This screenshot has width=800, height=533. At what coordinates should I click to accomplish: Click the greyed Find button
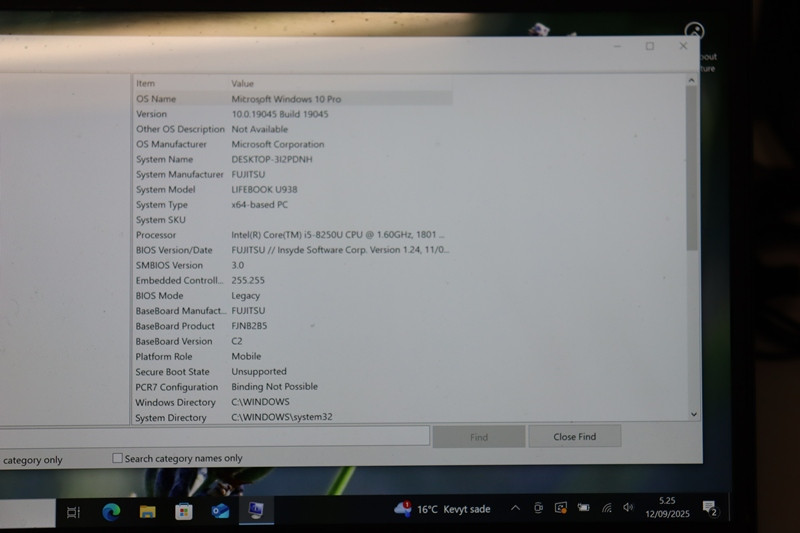[x=479, y=437]
